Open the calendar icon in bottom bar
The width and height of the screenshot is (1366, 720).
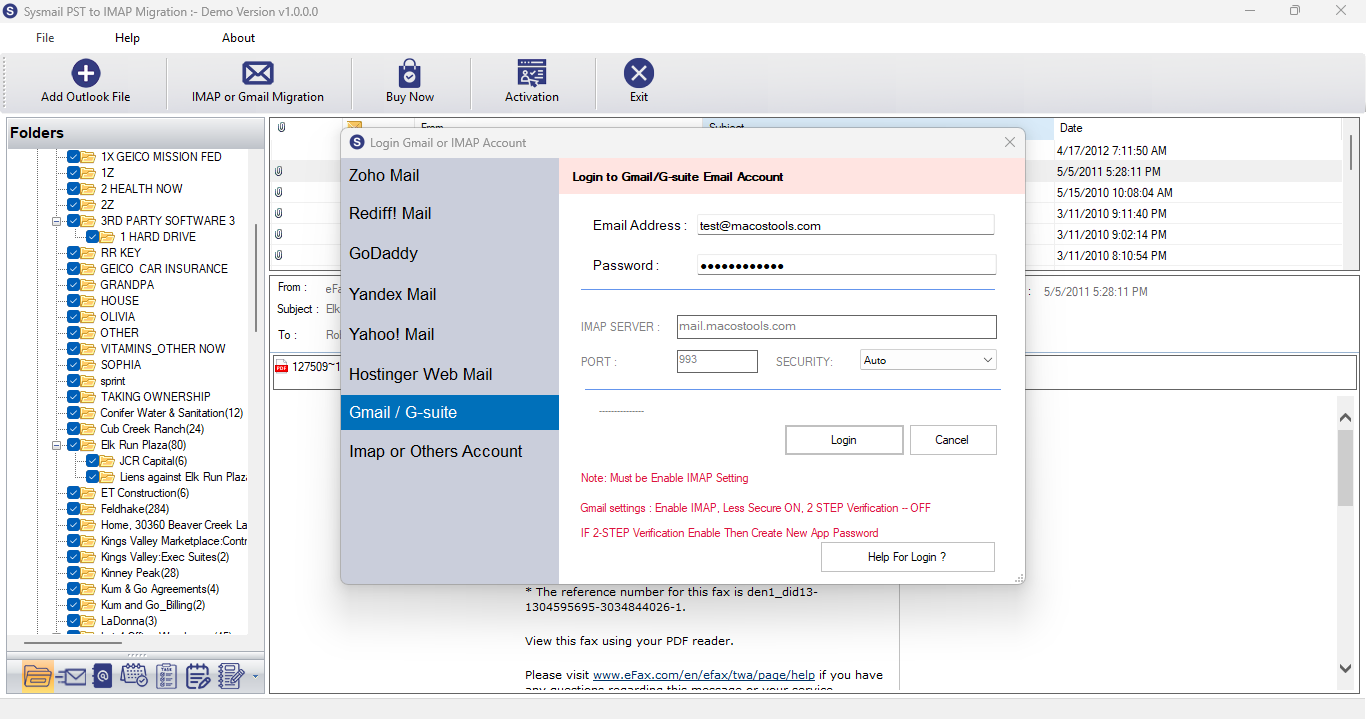134,676
